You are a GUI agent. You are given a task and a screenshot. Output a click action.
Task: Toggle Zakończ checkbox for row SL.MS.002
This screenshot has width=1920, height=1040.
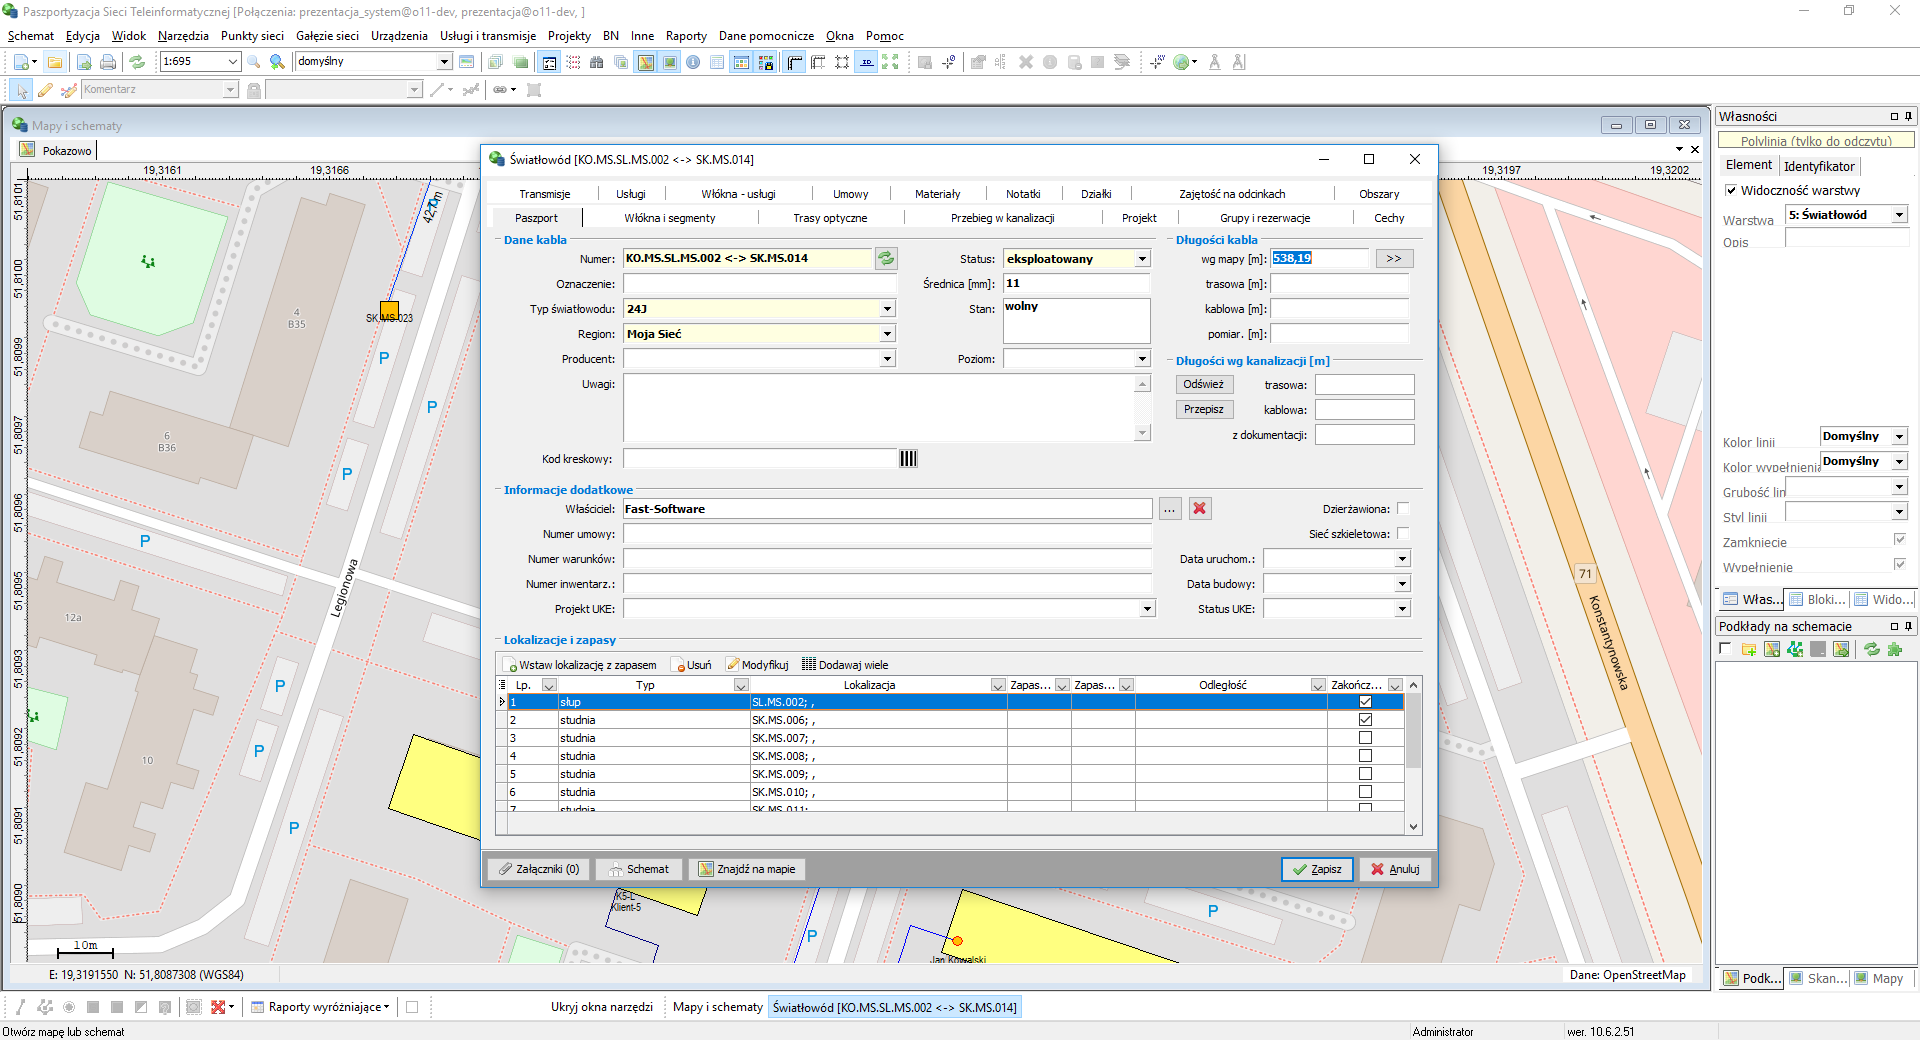(1365, 702)
